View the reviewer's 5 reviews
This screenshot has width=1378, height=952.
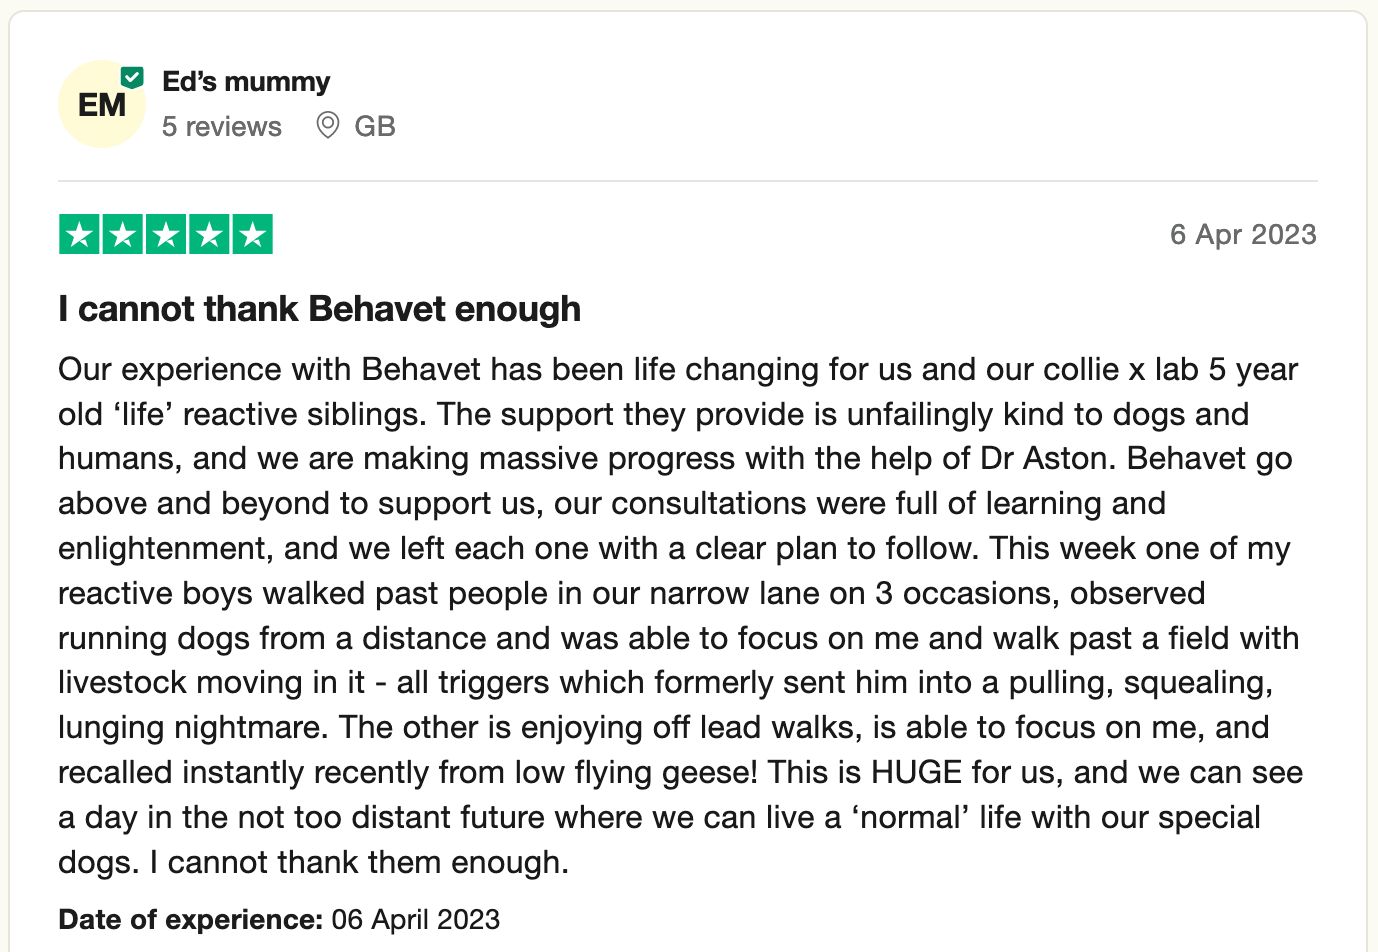click(x=222, y=126)
